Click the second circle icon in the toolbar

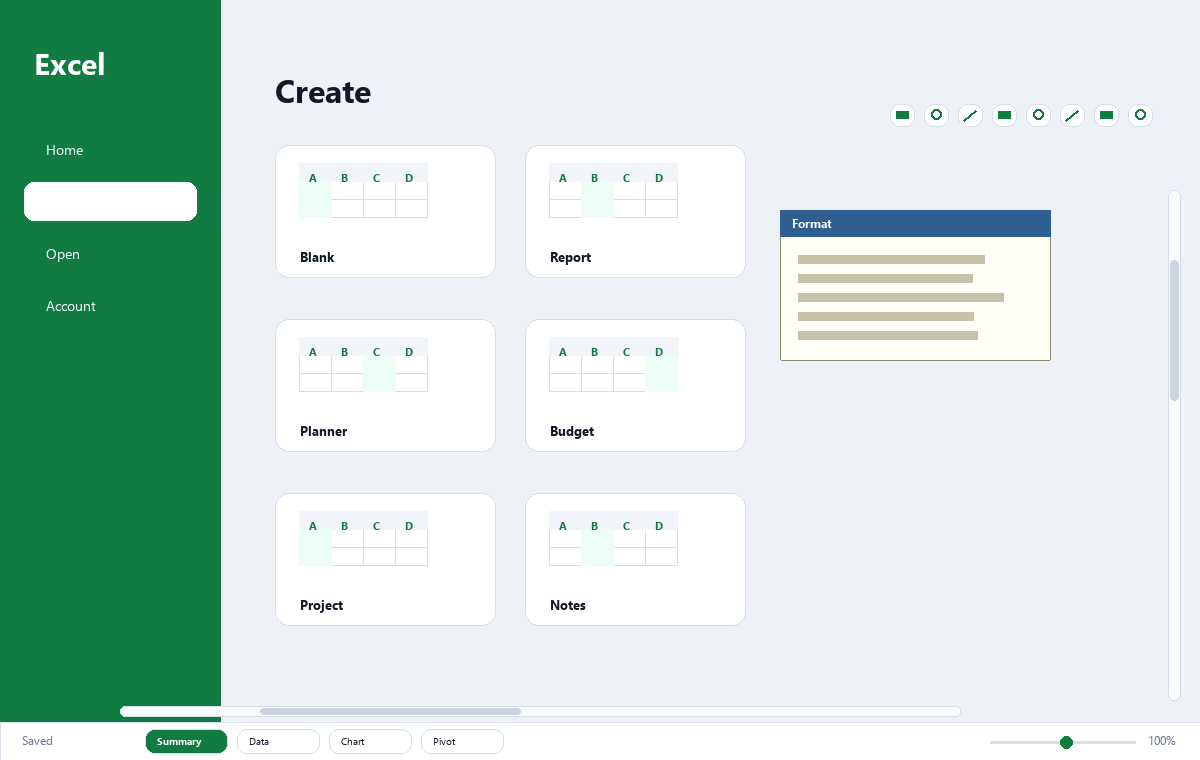click(x=1038, y=115)
